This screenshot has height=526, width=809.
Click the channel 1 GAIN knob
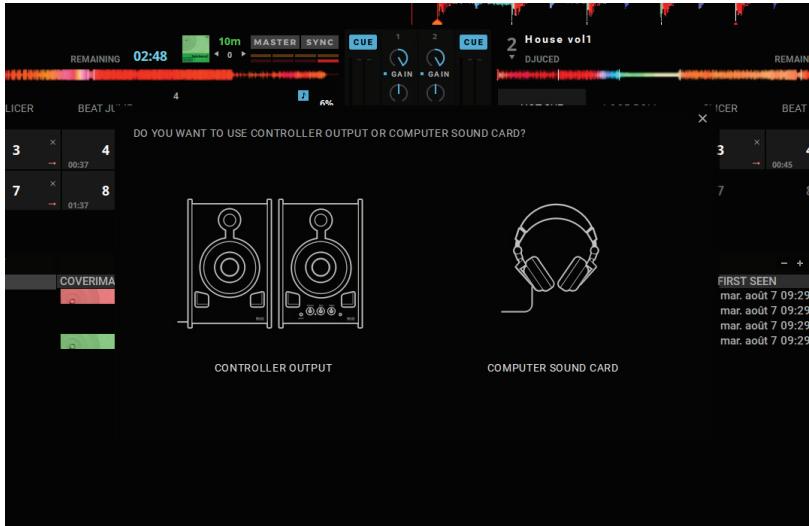[398, 58]
